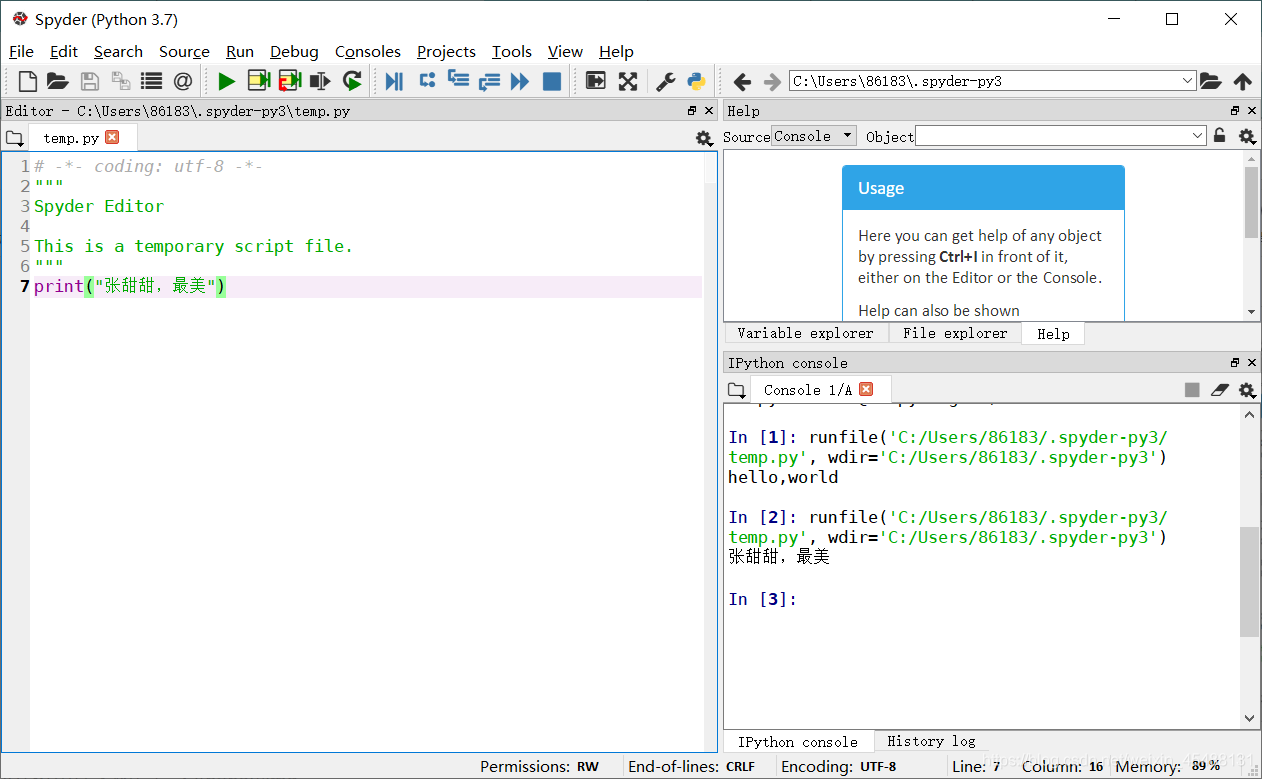This screenshot has width=1262, height=779.
Task: Clear console with the eraser icon
Action: (1219, 390)
